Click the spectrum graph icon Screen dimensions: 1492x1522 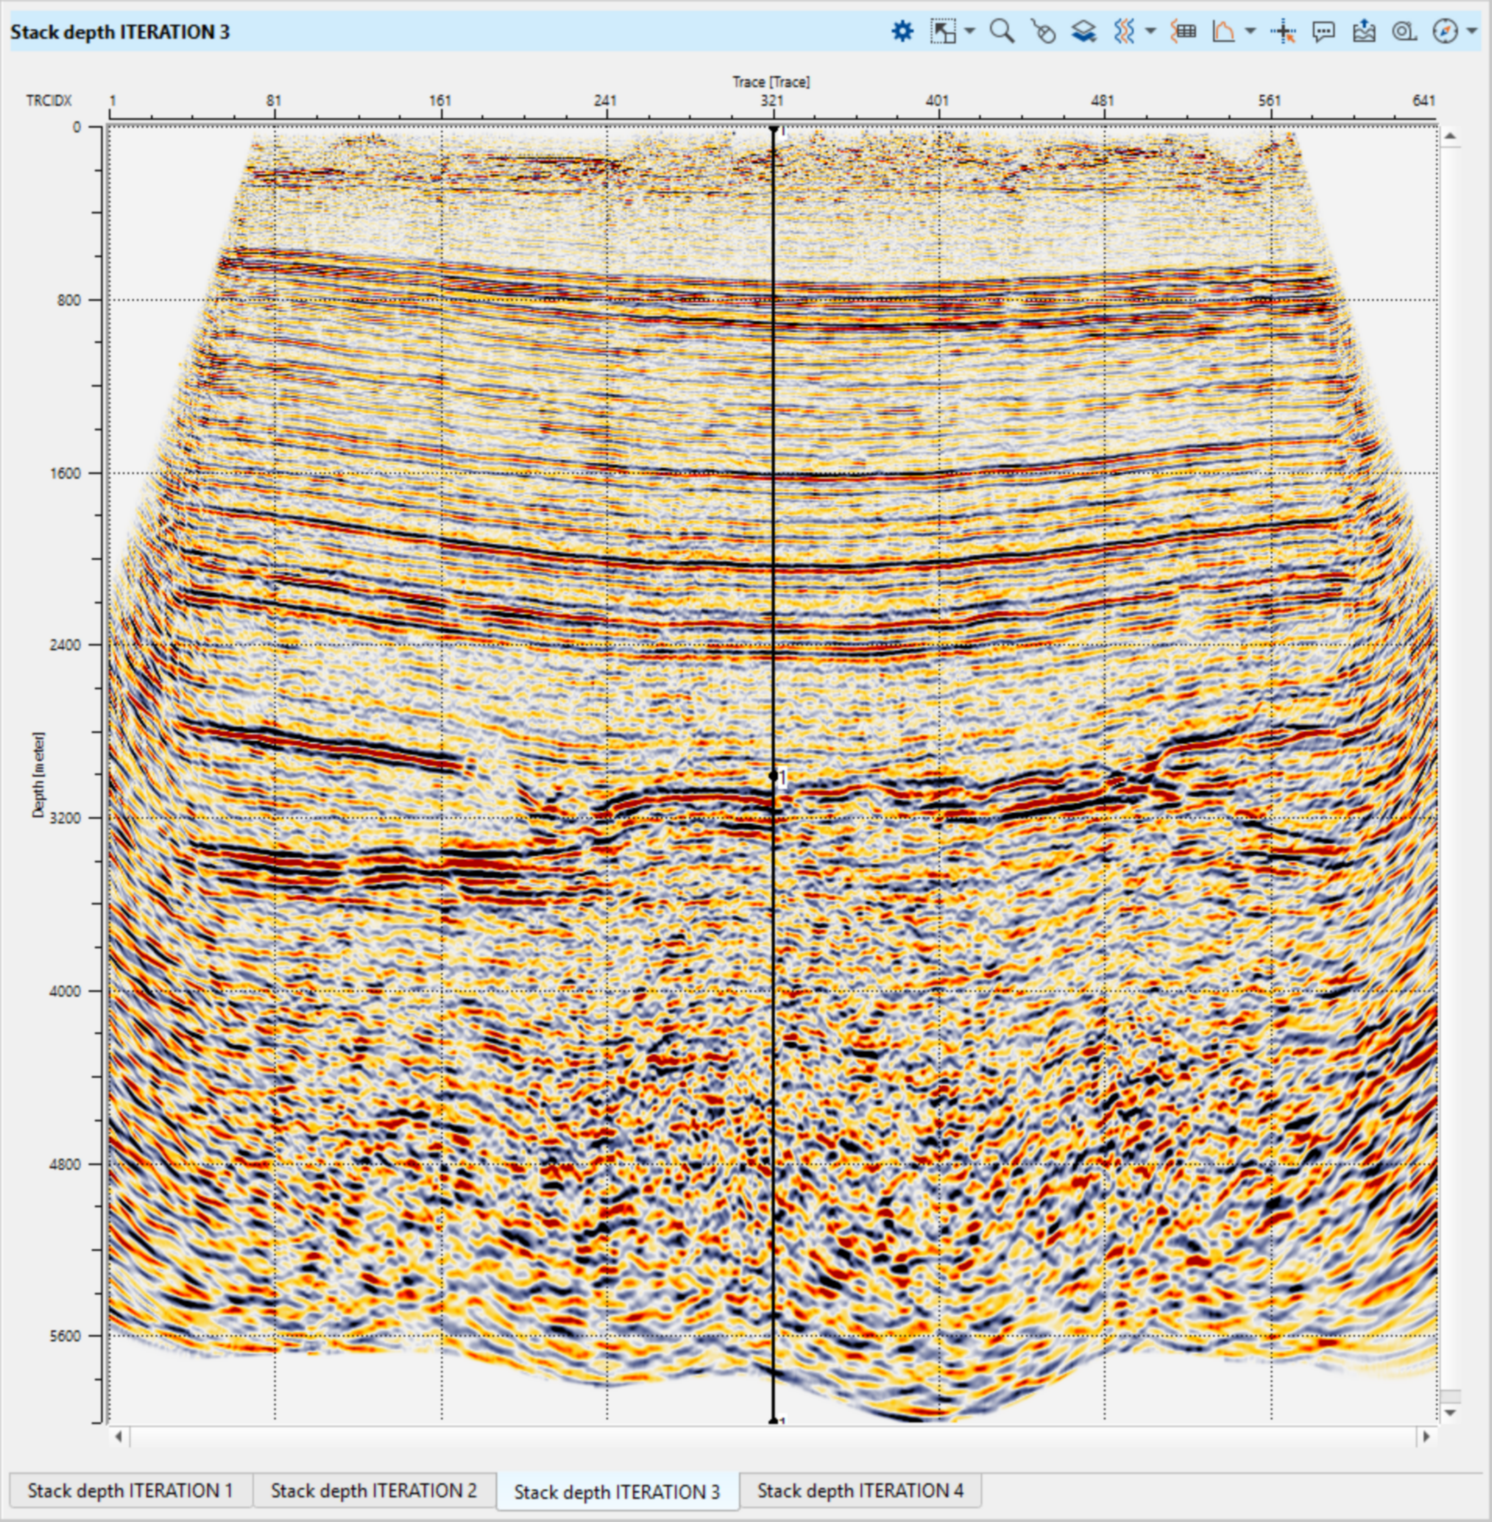[x=1223, y=32]
